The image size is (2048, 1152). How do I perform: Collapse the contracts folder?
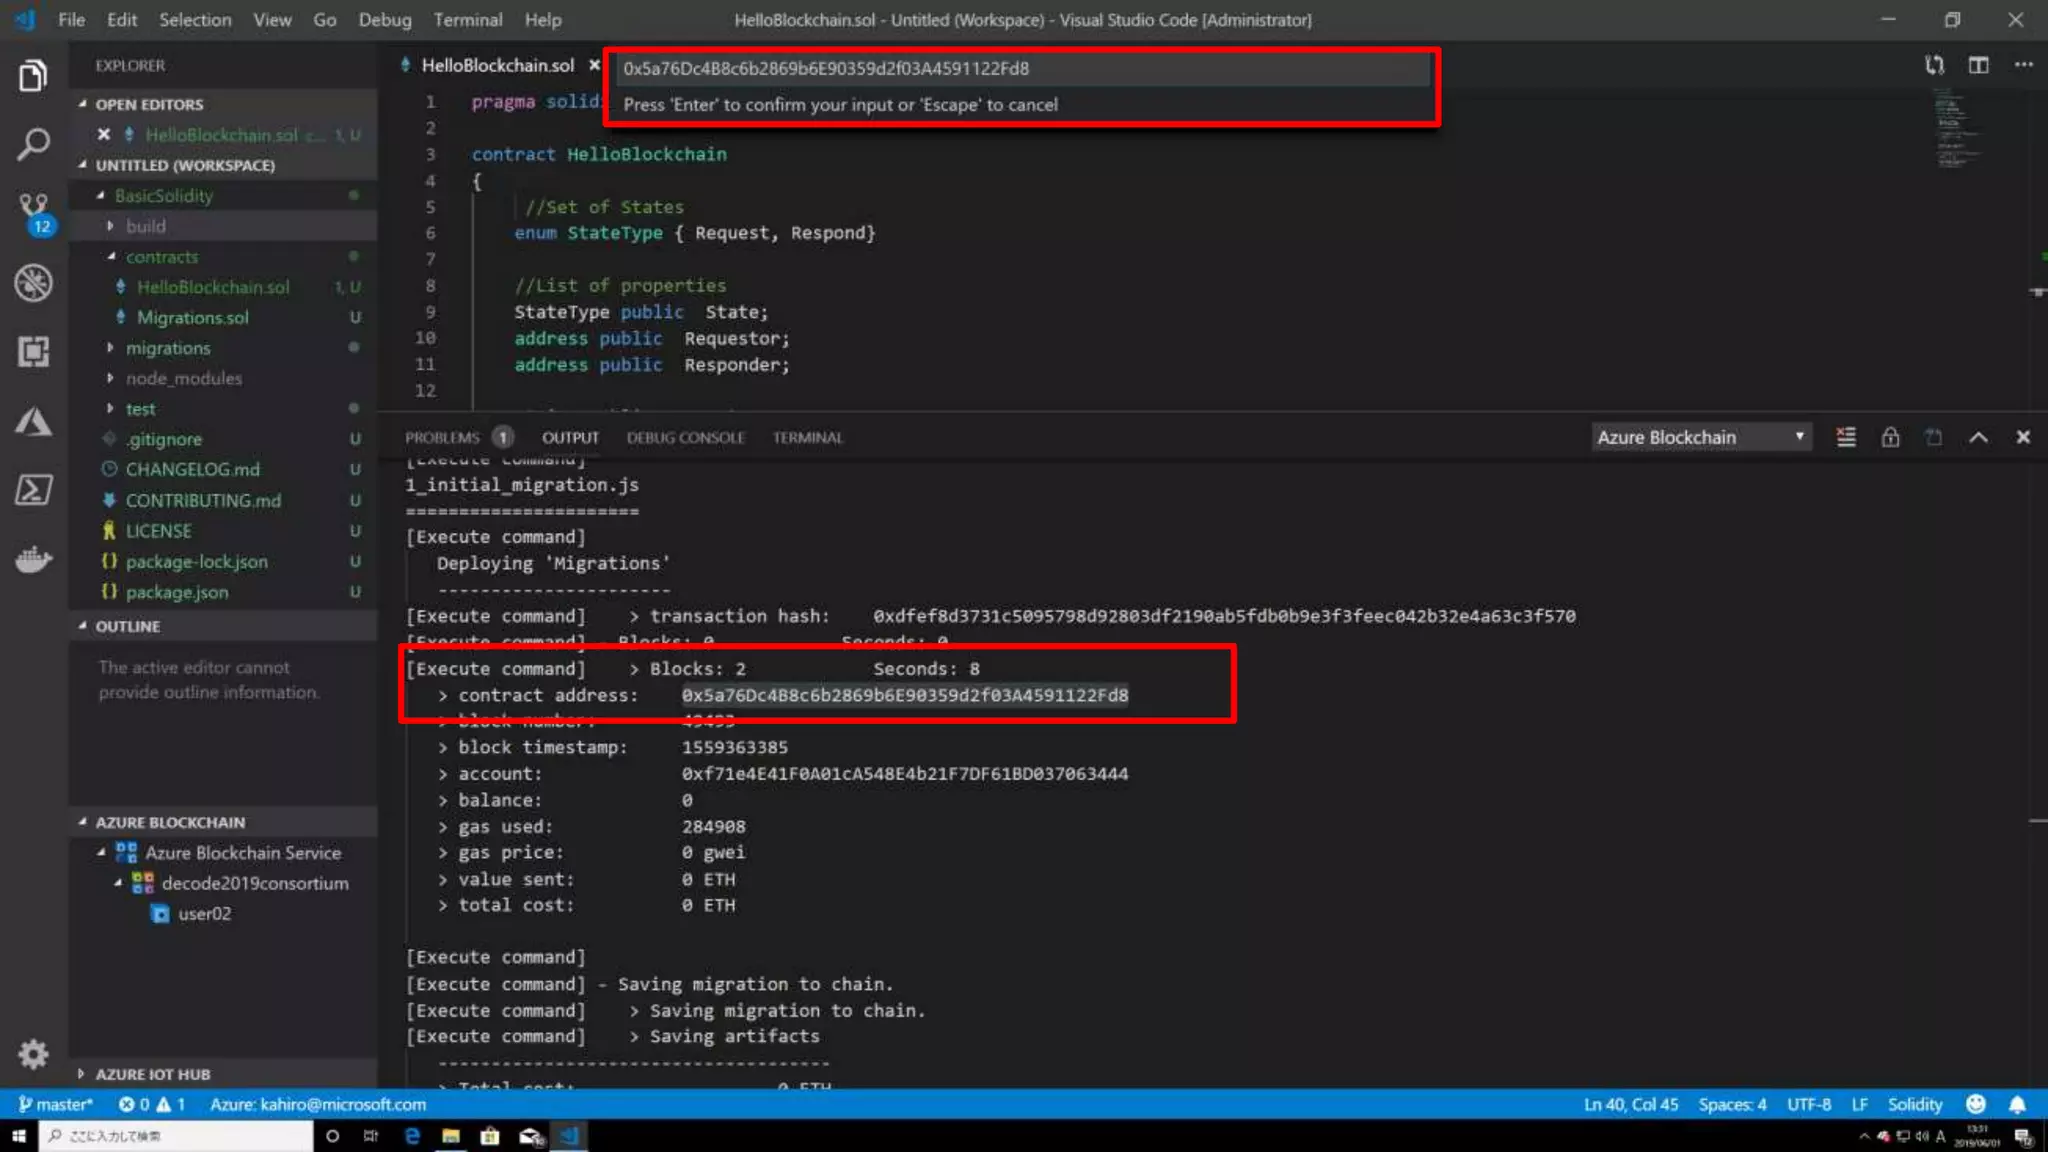pos(161,257)
